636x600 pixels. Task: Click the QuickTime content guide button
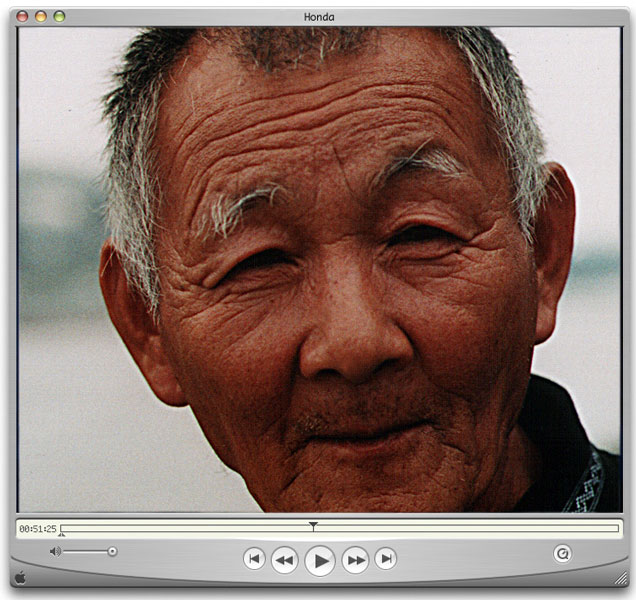pos(563,553)
